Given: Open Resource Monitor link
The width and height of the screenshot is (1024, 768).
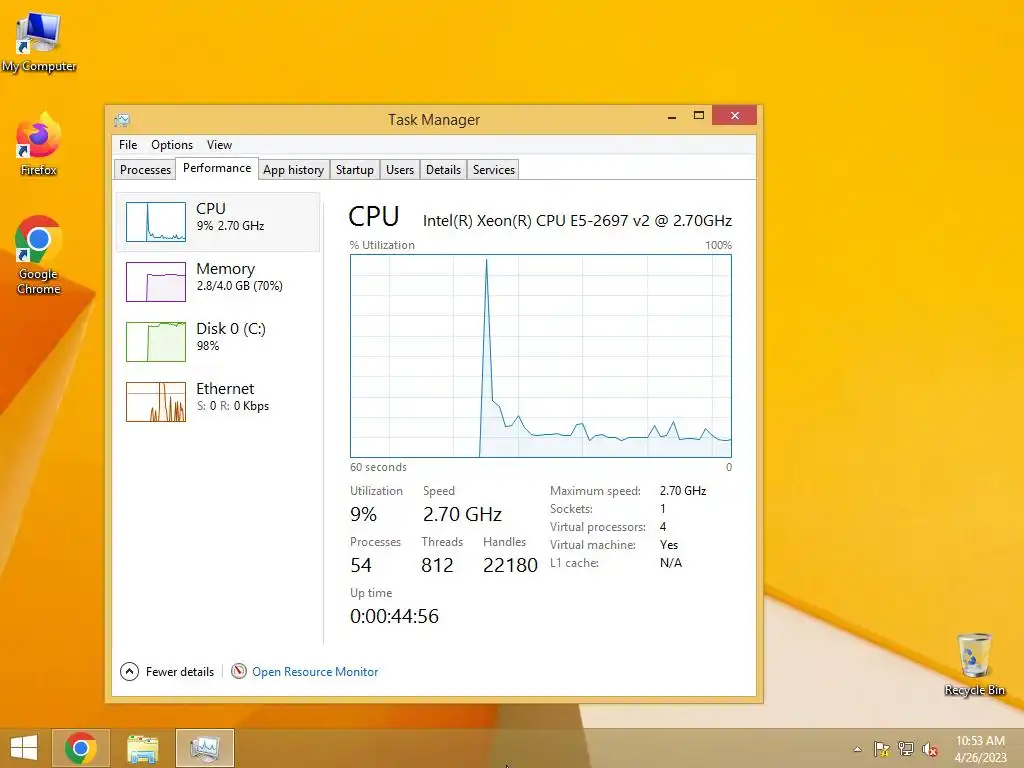Looking at the screenshot, I should [x=315, y=672].
